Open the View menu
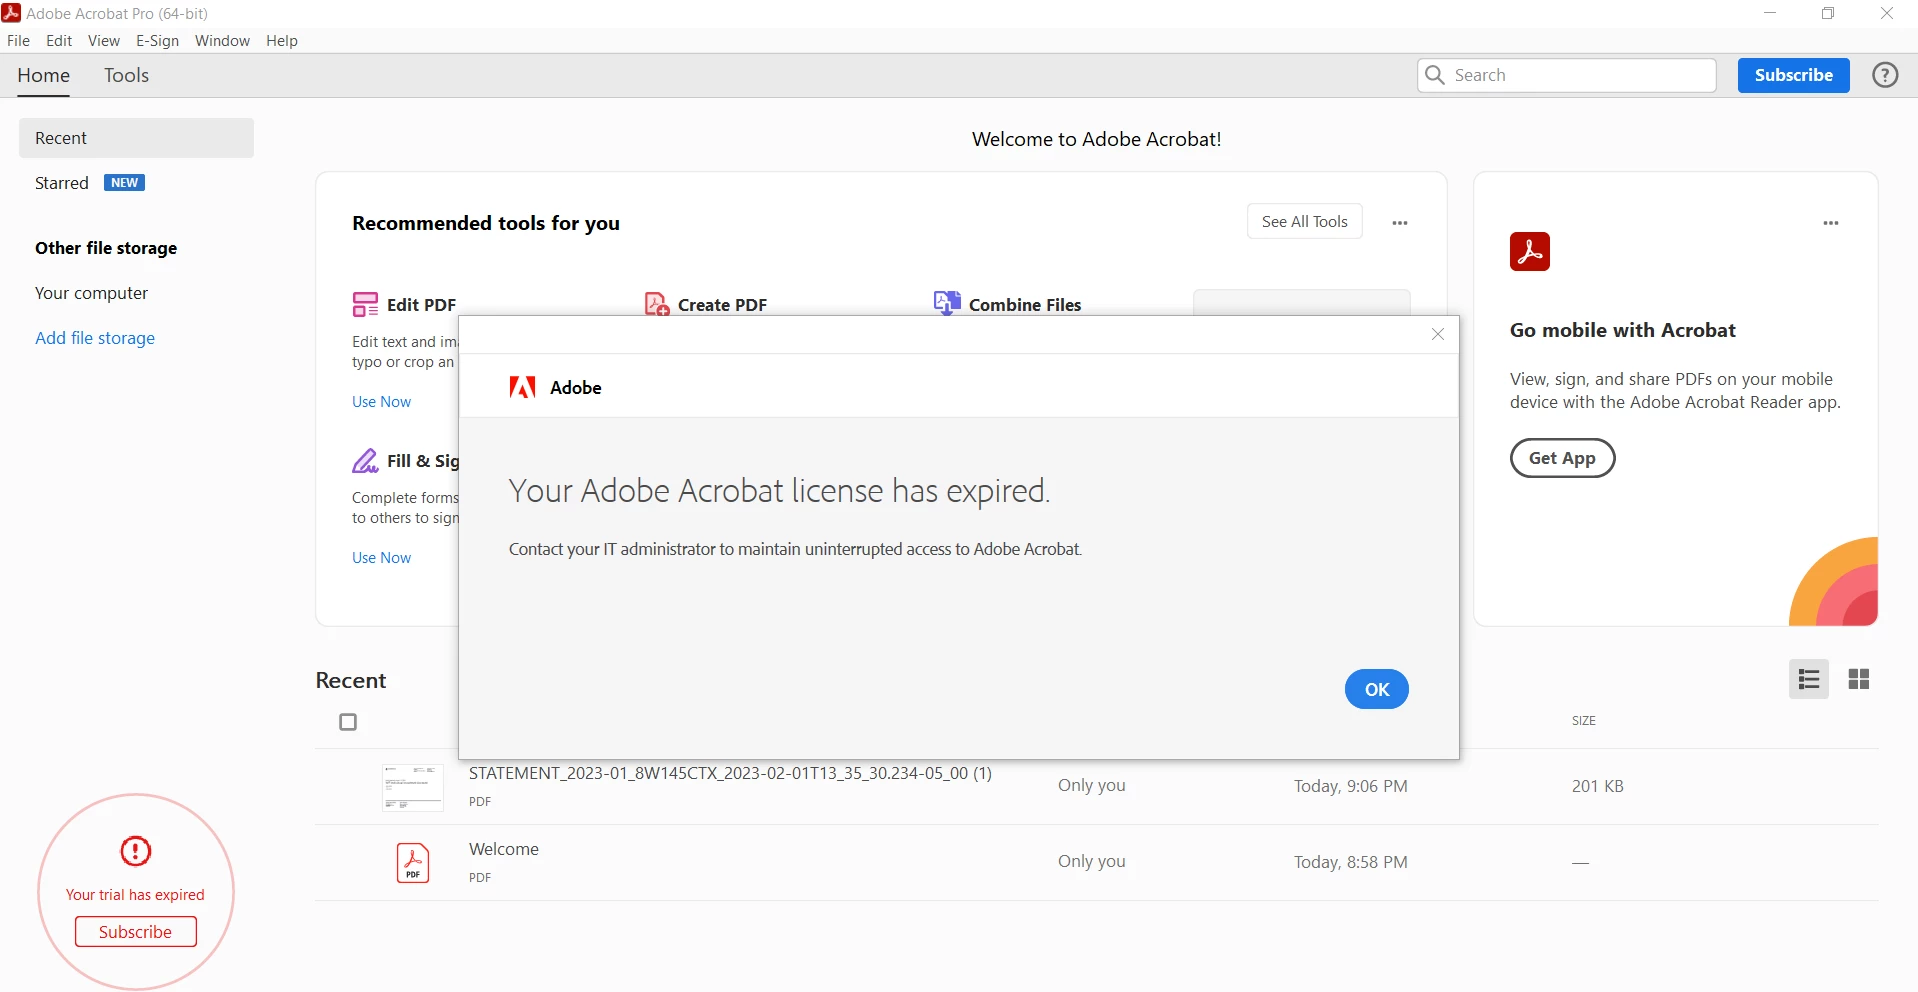The height and width of the screenshot is (992, 1918). 104,41
